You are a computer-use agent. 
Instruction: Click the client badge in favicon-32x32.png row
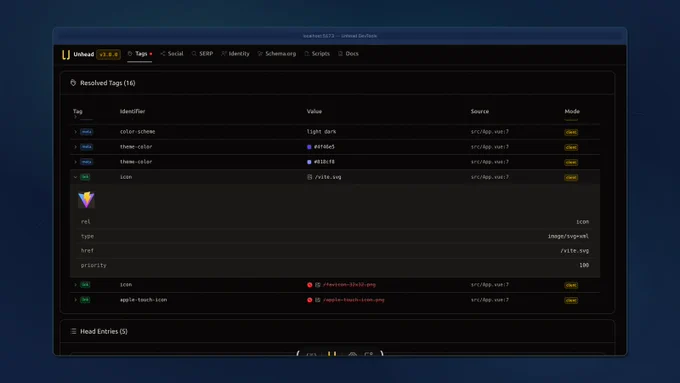pyautogui.click(x=571, y=285)
